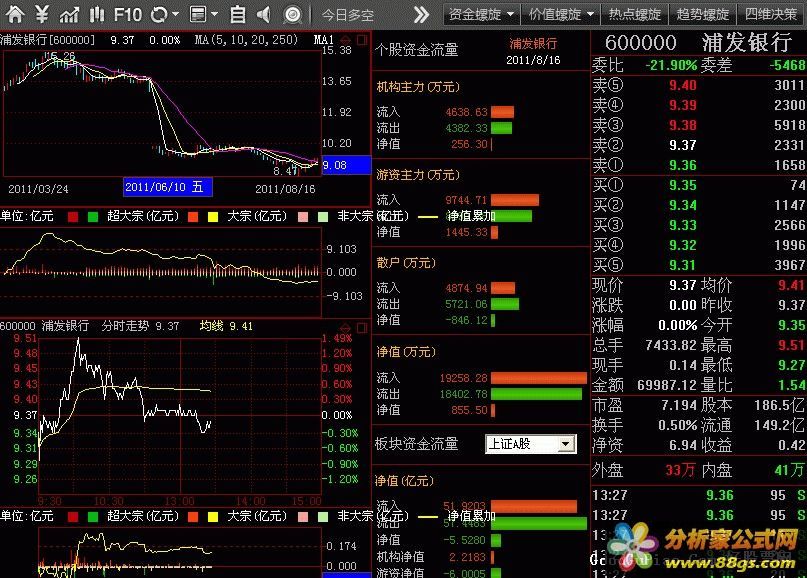Click green 超大宗 legend swatch in upper flow chart
This screenshot has height=578, width=807.
pos(93,217)
